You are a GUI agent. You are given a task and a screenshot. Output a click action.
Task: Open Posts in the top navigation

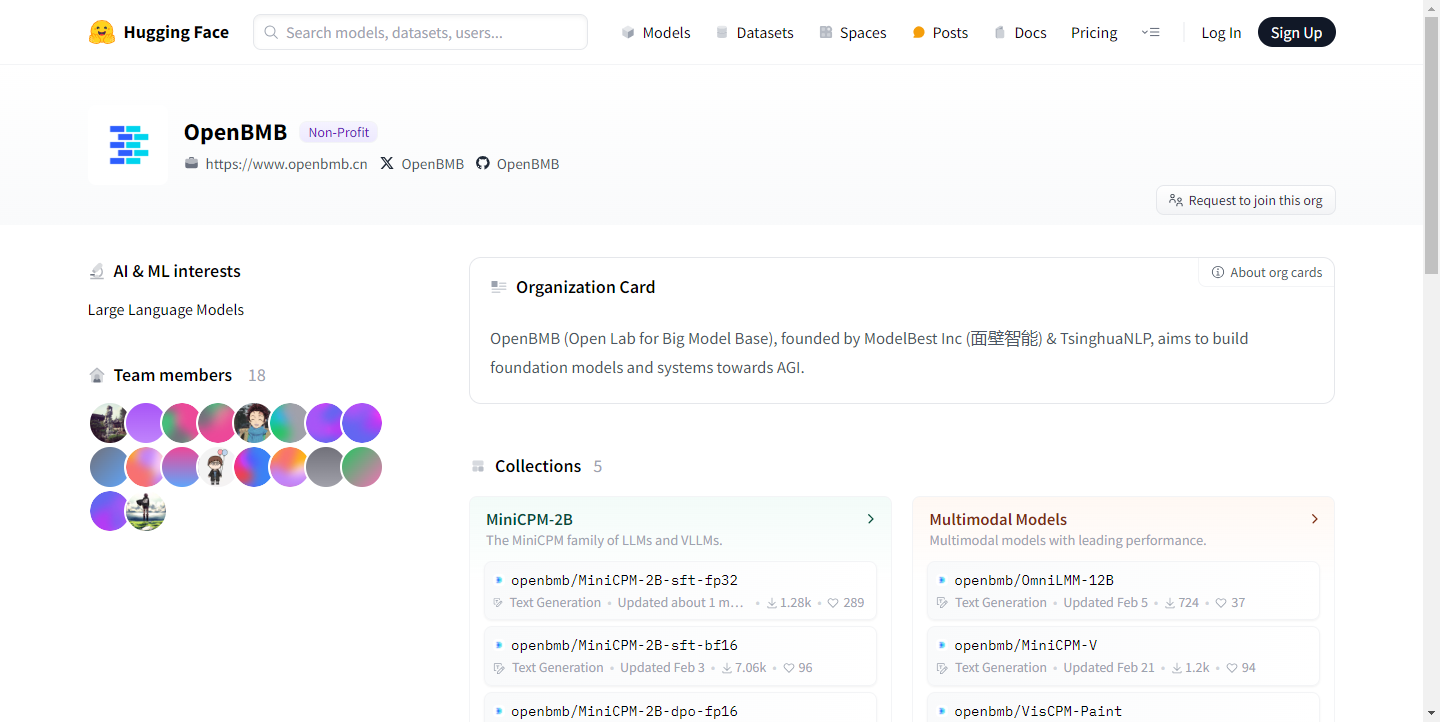(x=940, y=32)
